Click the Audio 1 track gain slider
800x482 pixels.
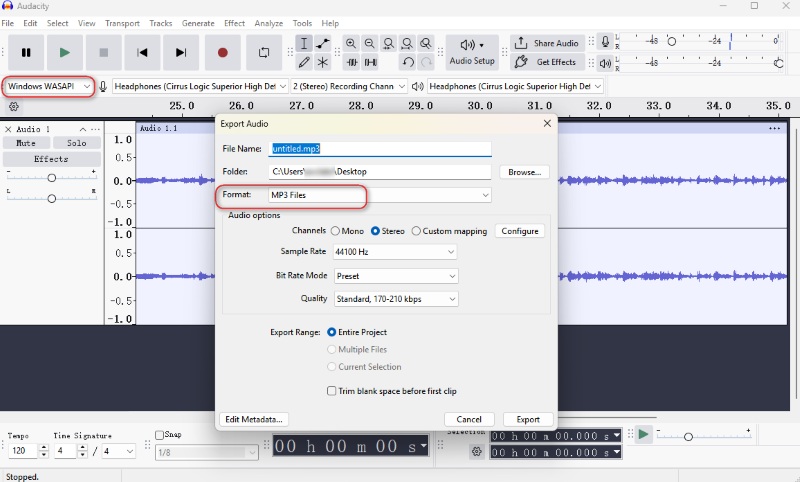[x=52, y=177]
